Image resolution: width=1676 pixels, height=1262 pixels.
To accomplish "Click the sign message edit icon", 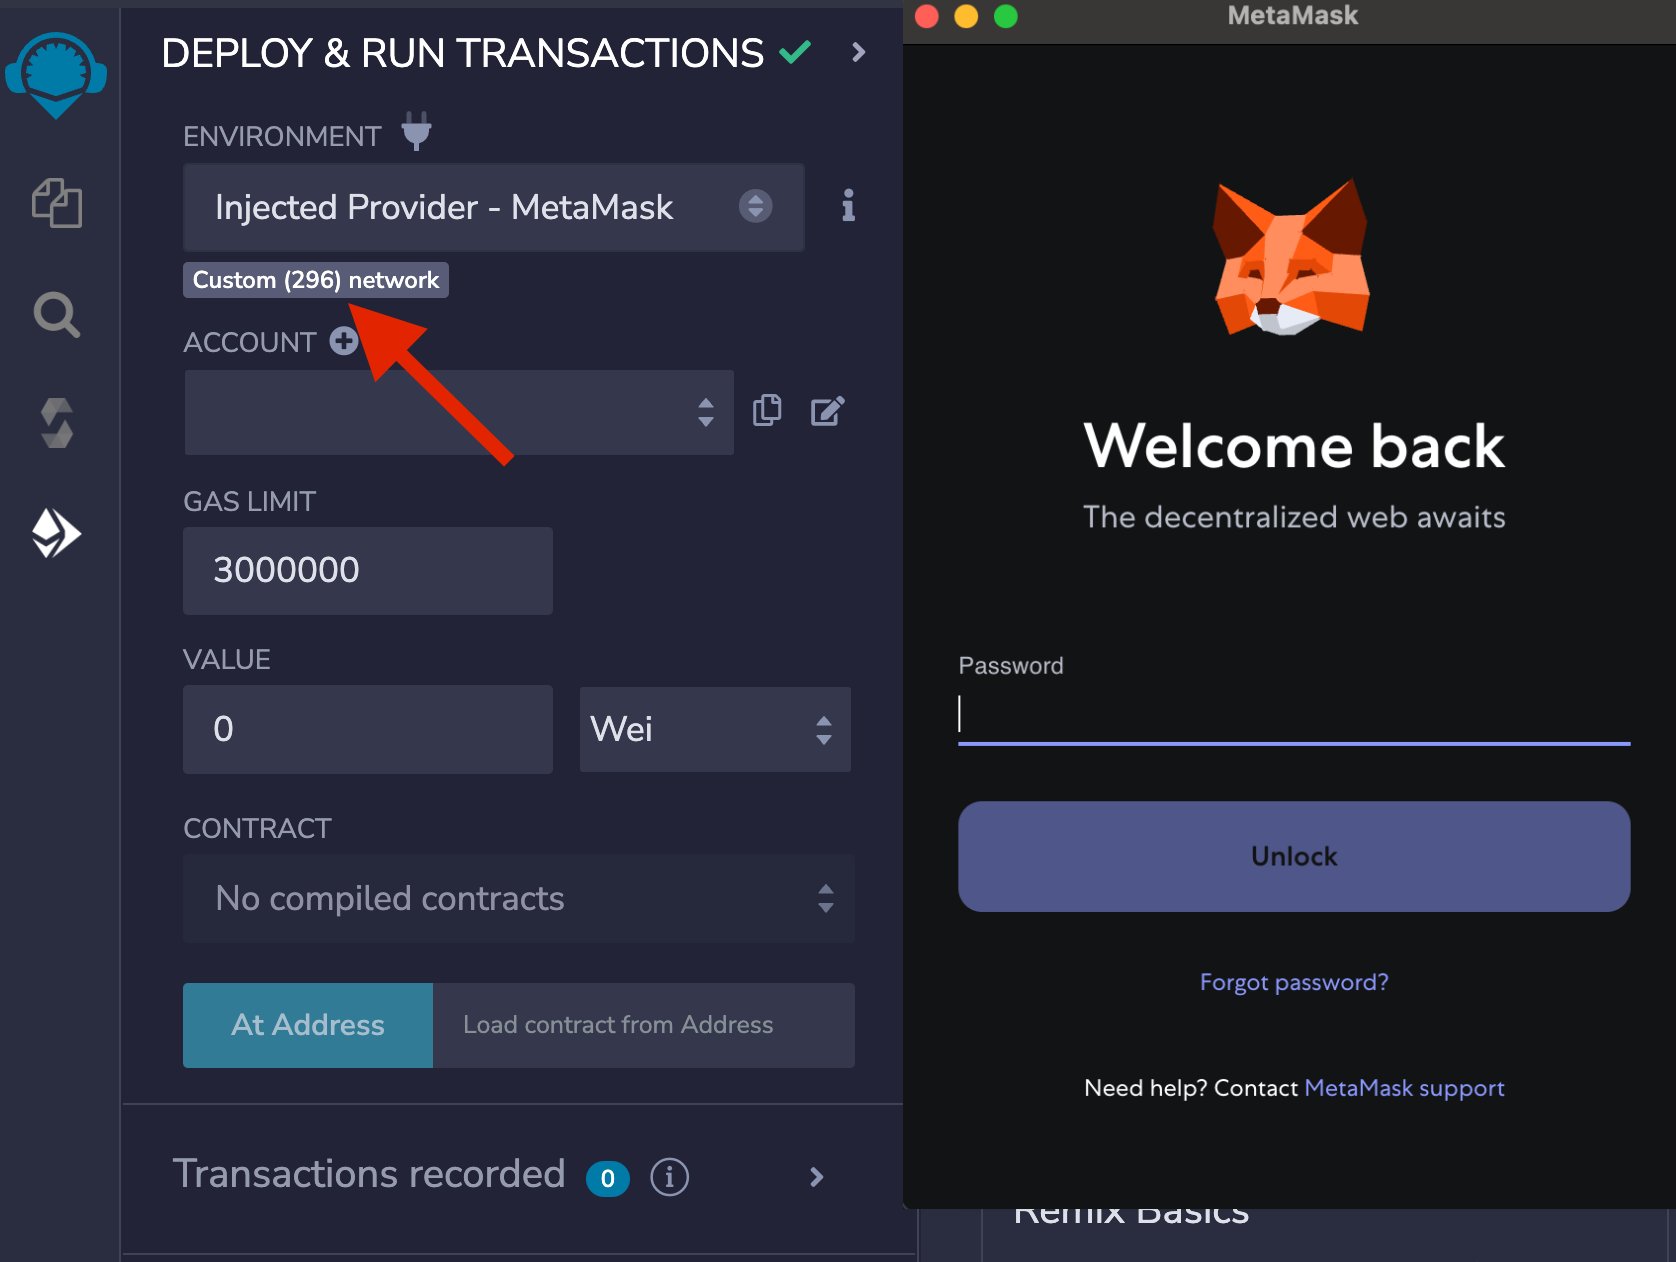I will [828, 411].
